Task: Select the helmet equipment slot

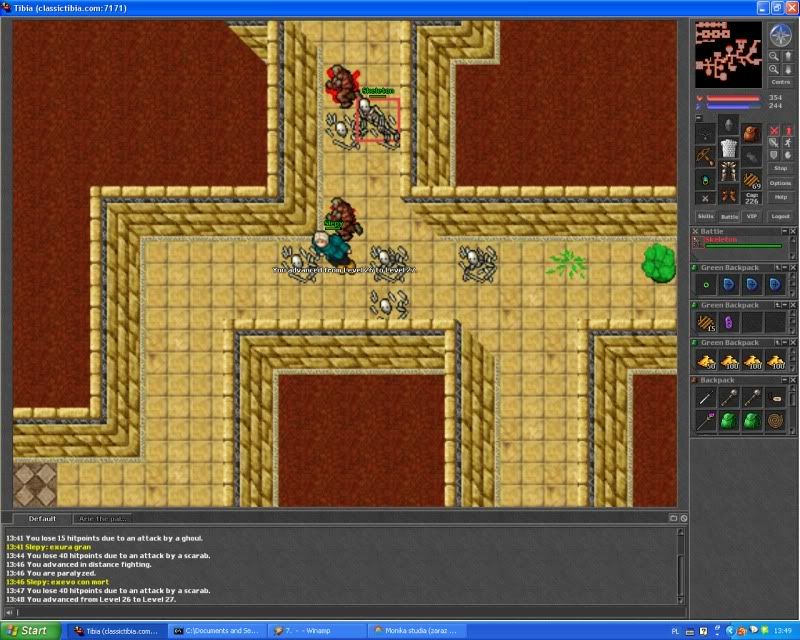Action: [729, 125]
